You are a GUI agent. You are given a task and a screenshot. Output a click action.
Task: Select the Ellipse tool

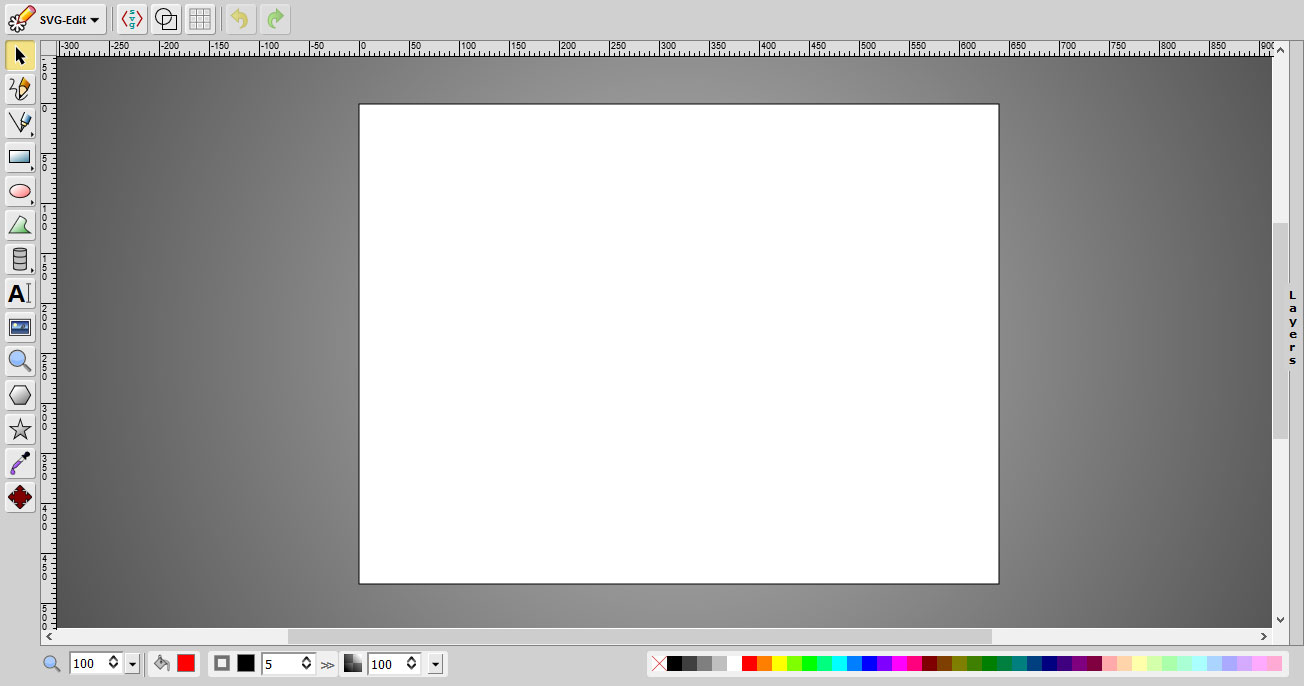click(x=20, y=191)
